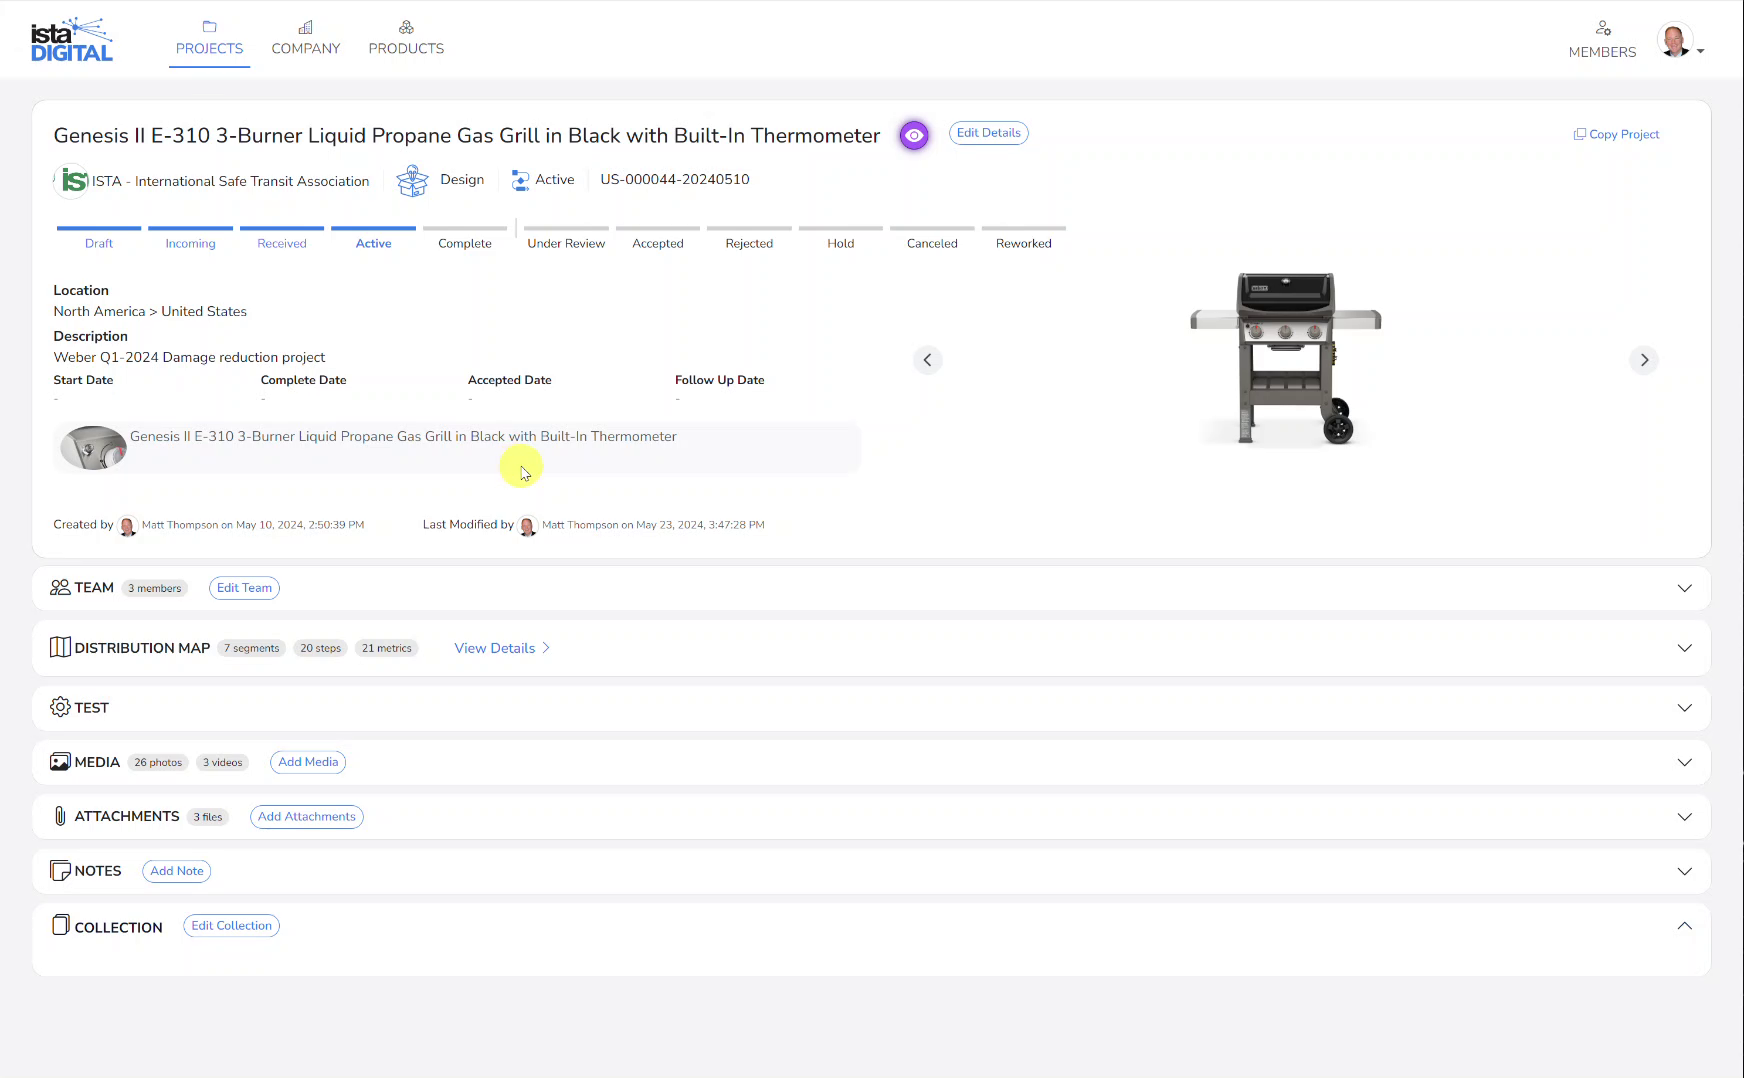Image resolution: width=1744 pixels, height=1078 pixels.
Task: Expand the Test section
Action: [1684, 708]
